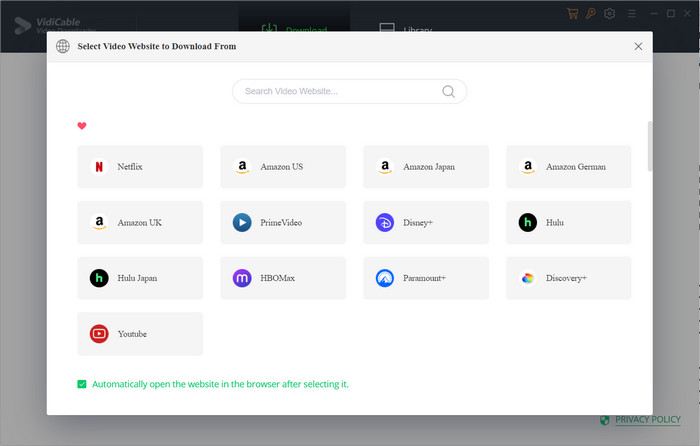Click the "Disney+" label text
Image resolution: width=700 pixels, height=446 pixels.
tap(418, 222)
